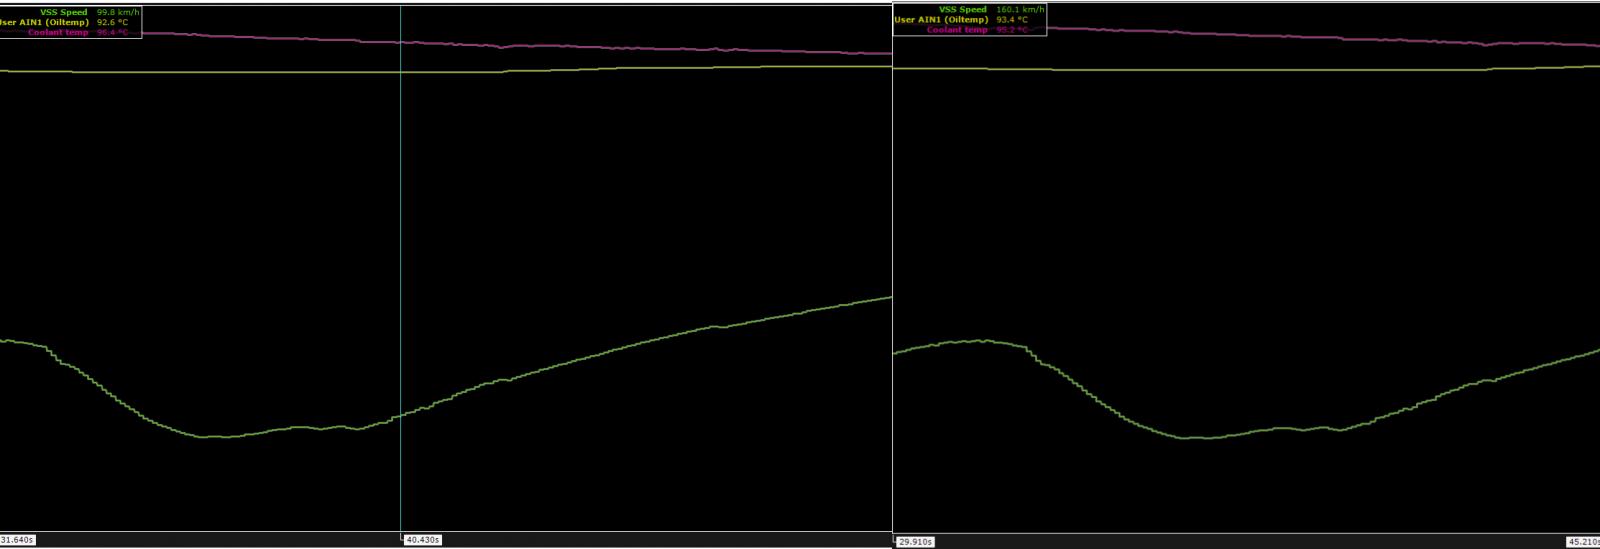Click the speed curve minimum in left graph

tap(215, 437)
